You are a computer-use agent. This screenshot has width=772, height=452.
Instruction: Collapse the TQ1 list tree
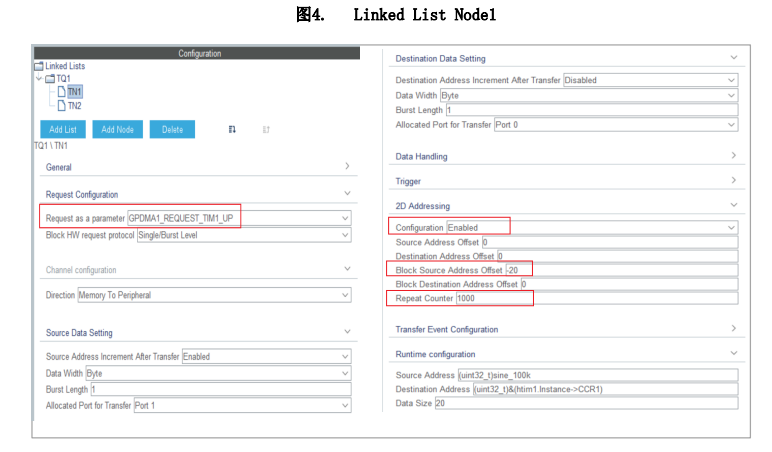[x=39, y=78]
